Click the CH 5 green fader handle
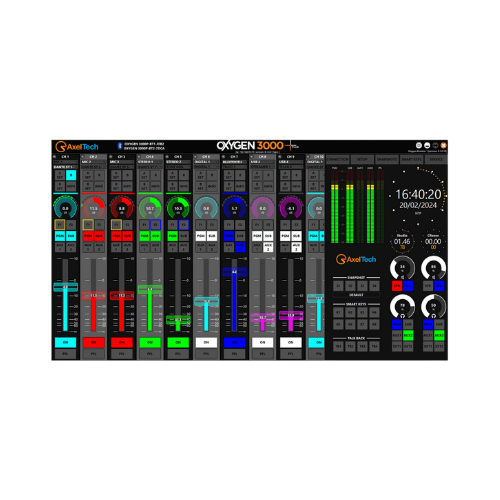500x500 pixels. [x=178, y=320]
